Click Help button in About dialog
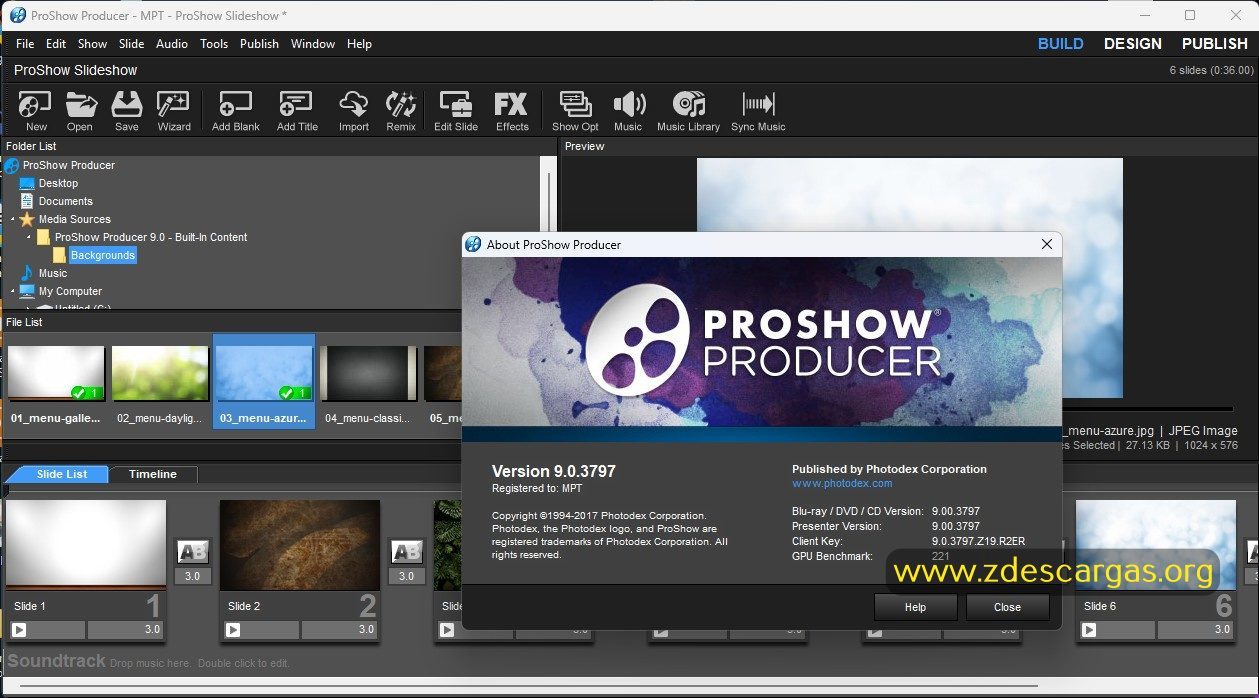The height and width of the screenshot is (698, 1259). click(x=915, y=607)
